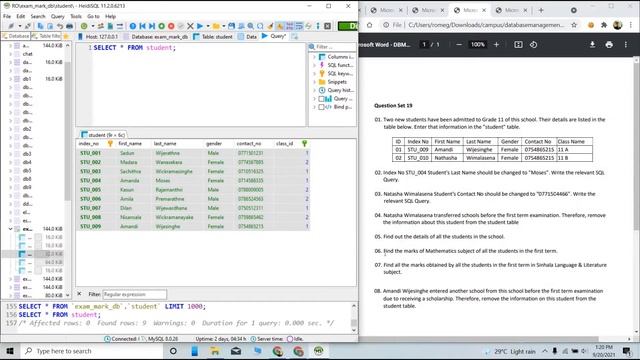The image size is (640, 360).
Task: Select the STU_004 cell in results
Action: click(x=91, y=180)
